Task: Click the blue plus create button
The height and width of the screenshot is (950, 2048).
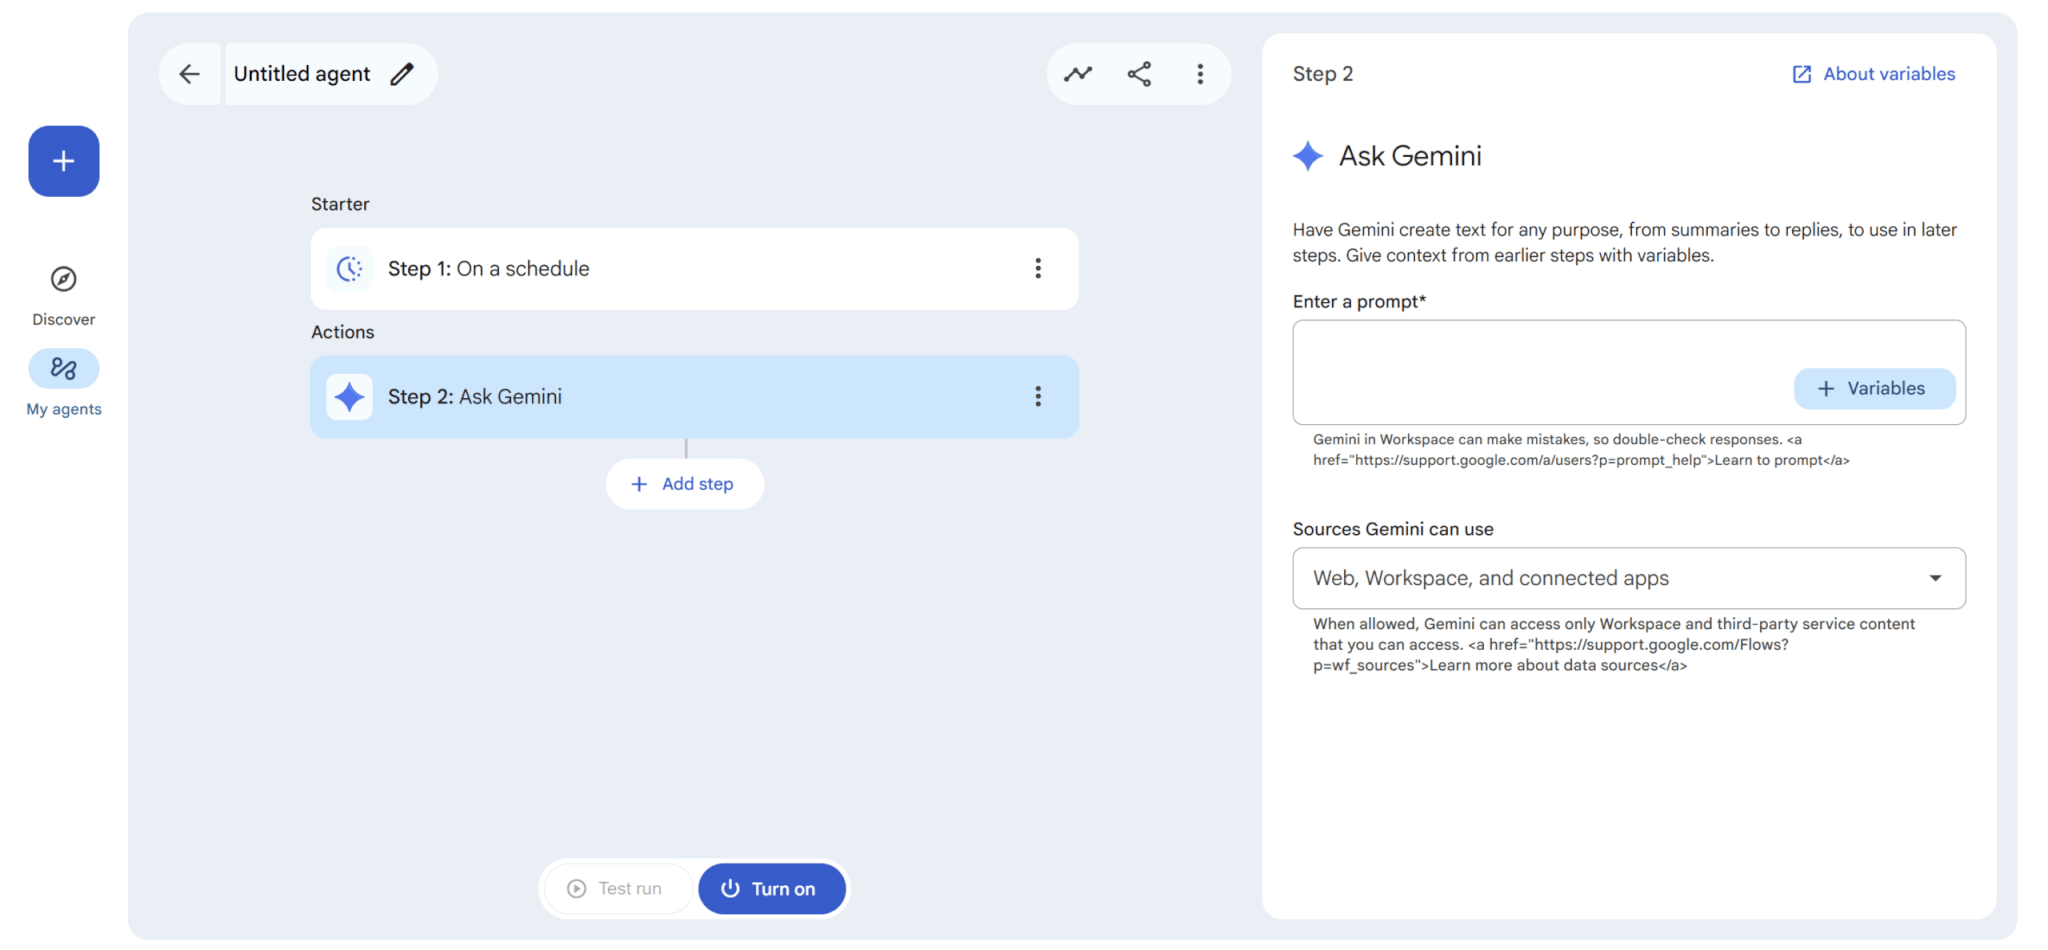Action: click(63, 161)
